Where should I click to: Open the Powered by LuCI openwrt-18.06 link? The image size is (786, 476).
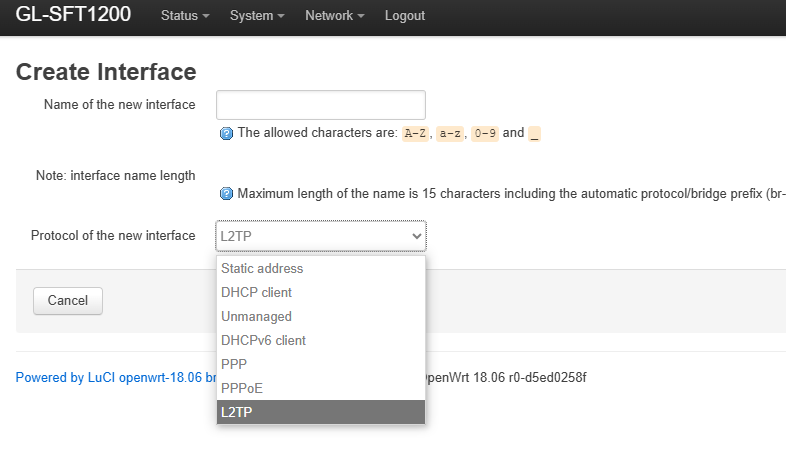pos(110,378)
